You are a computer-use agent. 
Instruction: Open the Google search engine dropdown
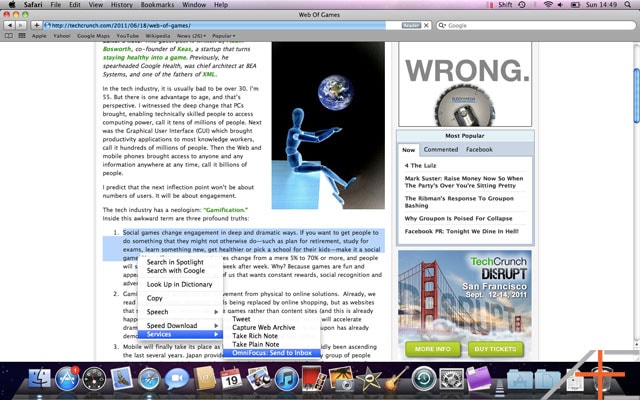click(x=442, y=25)
